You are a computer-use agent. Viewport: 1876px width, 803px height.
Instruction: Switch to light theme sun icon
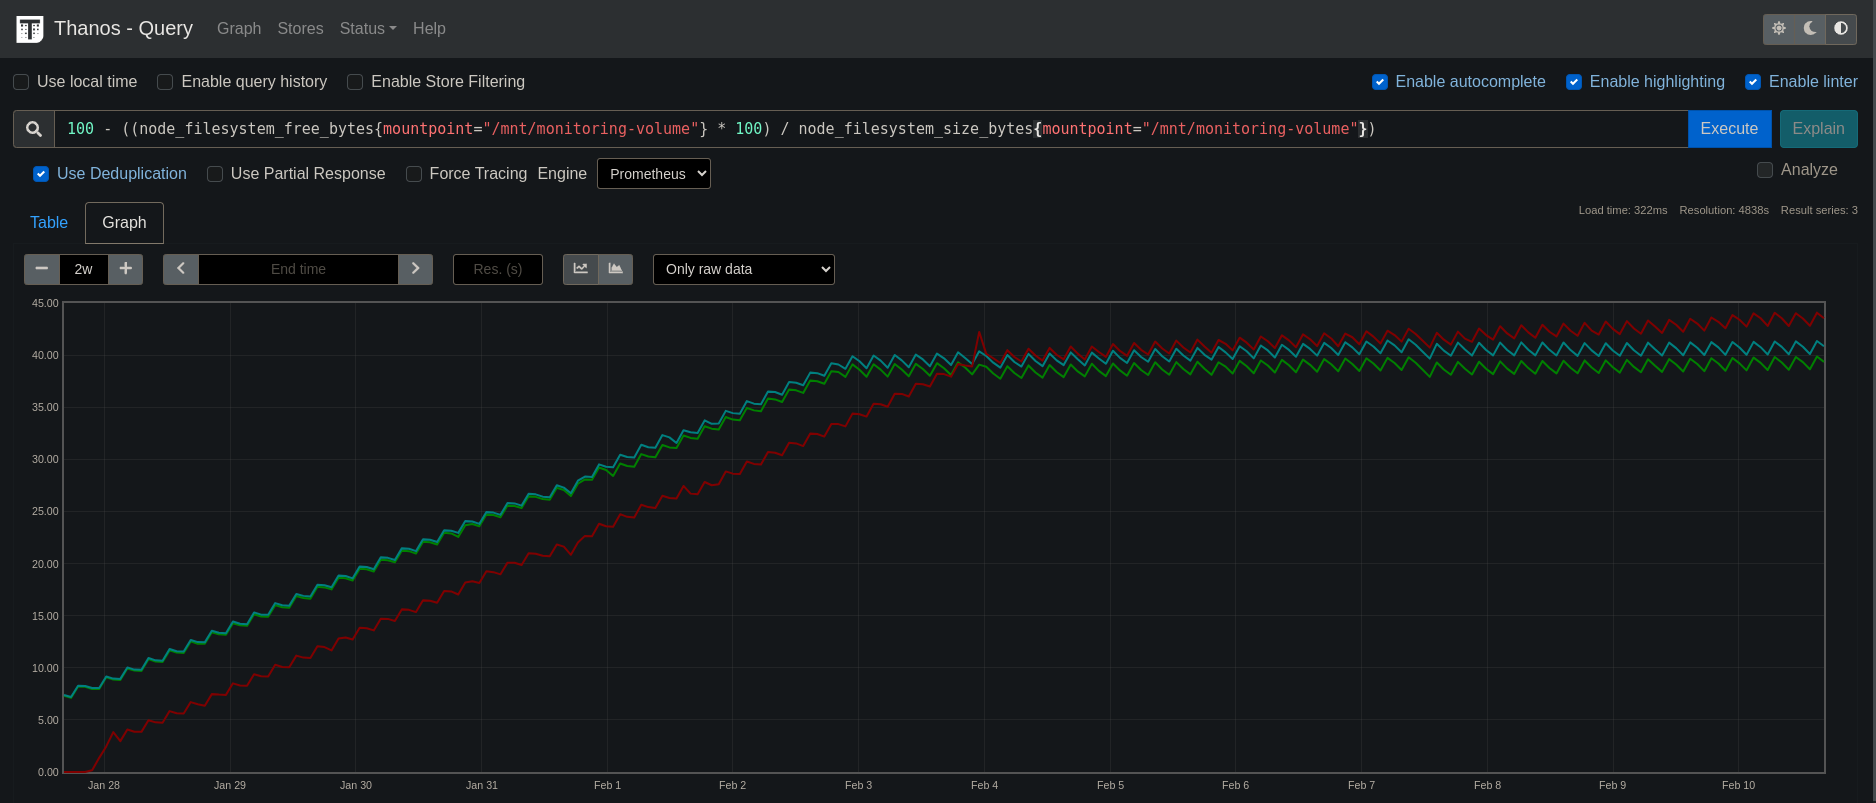tap(1779, 29)
